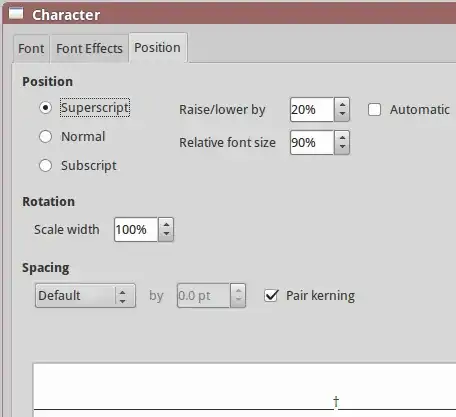The height and width of the screenshot is (417, 456).
Task: Decrease the Raise/lower by value
Action: pyautogui.click(x=342, y=115)
